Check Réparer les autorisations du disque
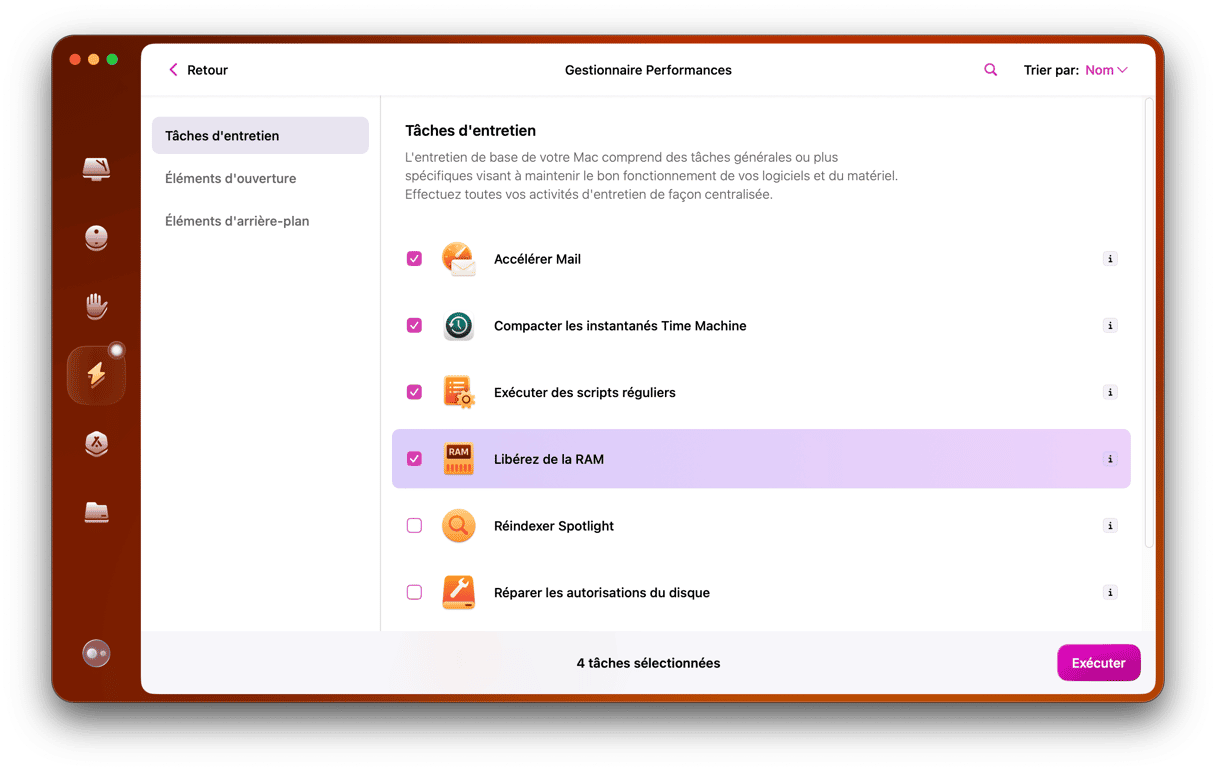This screenshot has height=771, width=1216. (x=414, y=592)
